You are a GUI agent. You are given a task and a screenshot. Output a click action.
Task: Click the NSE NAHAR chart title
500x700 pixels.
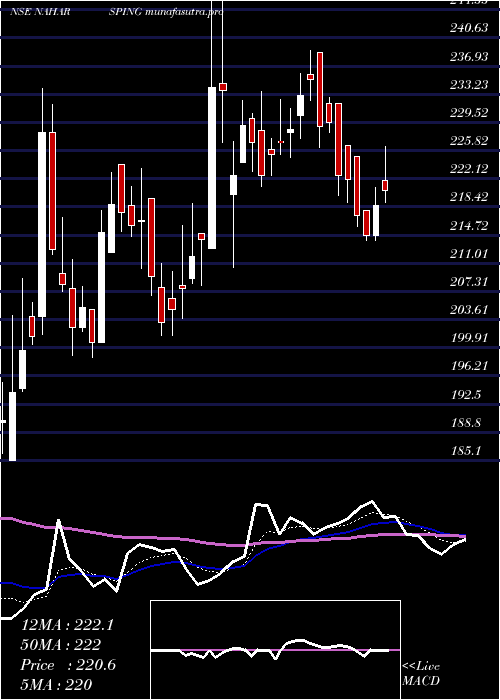pyautogui.click(x=40, y=12)
